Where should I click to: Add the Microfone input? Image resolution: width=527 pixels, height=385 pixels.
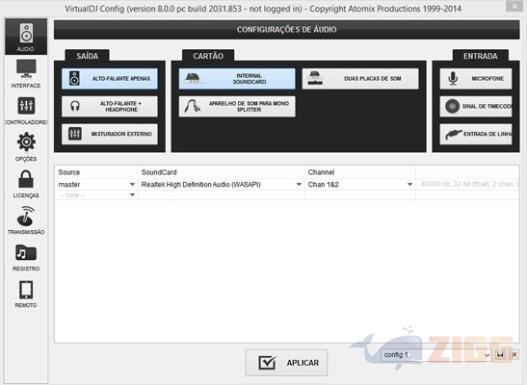click(476, 79)
